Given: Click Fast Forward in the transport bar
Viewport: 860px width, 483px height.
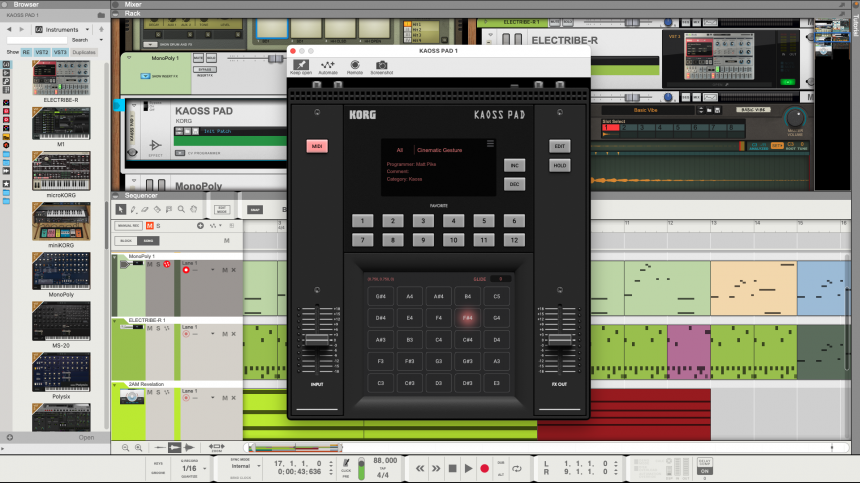Looking at the screenshot, I should point(436,468).
